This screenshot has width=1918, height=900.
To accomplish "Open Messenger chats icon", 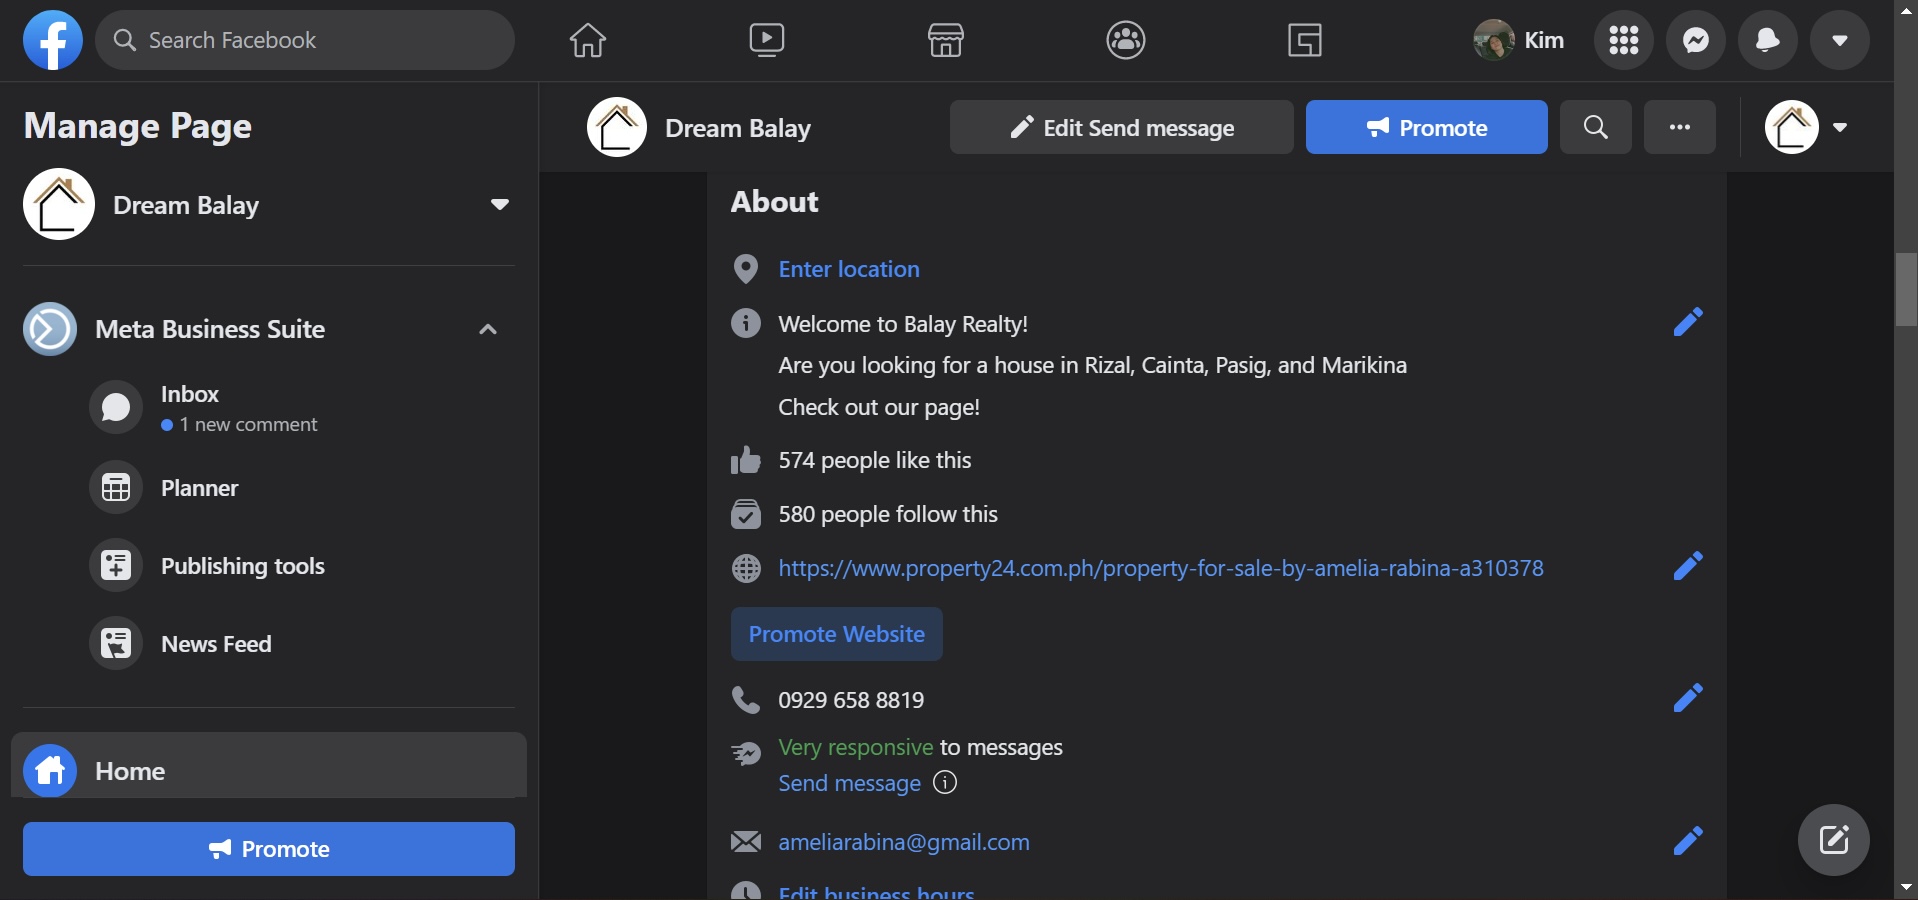I will [x=1696, y=40].
